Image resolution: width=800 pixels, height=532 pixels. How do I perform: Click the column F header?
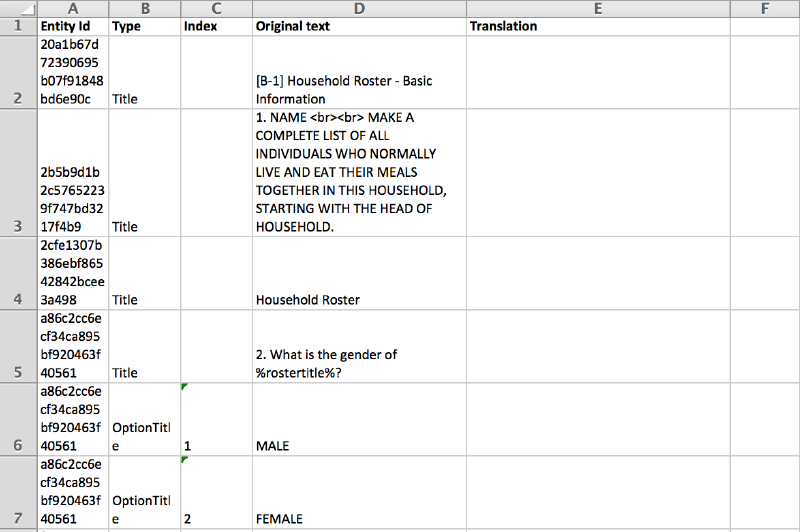764,8
